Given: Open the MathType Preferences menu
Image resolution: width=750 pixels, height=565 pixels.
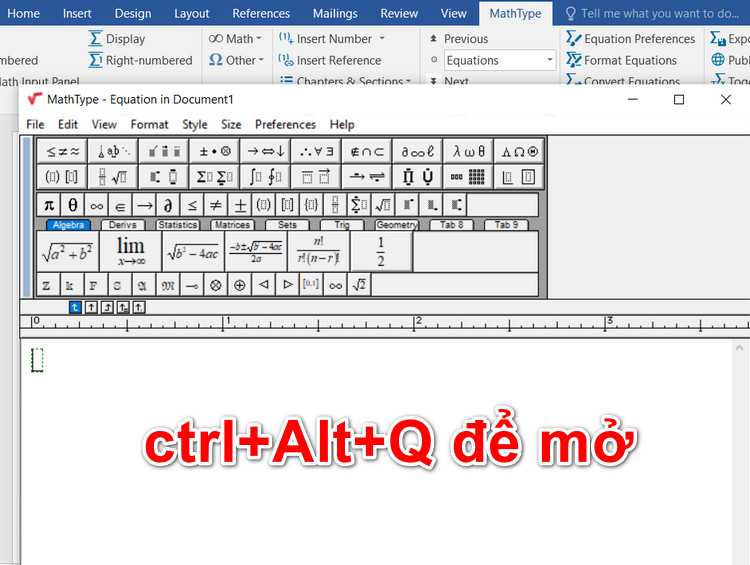Looking at the screenshot, I should tap(285, 125).
